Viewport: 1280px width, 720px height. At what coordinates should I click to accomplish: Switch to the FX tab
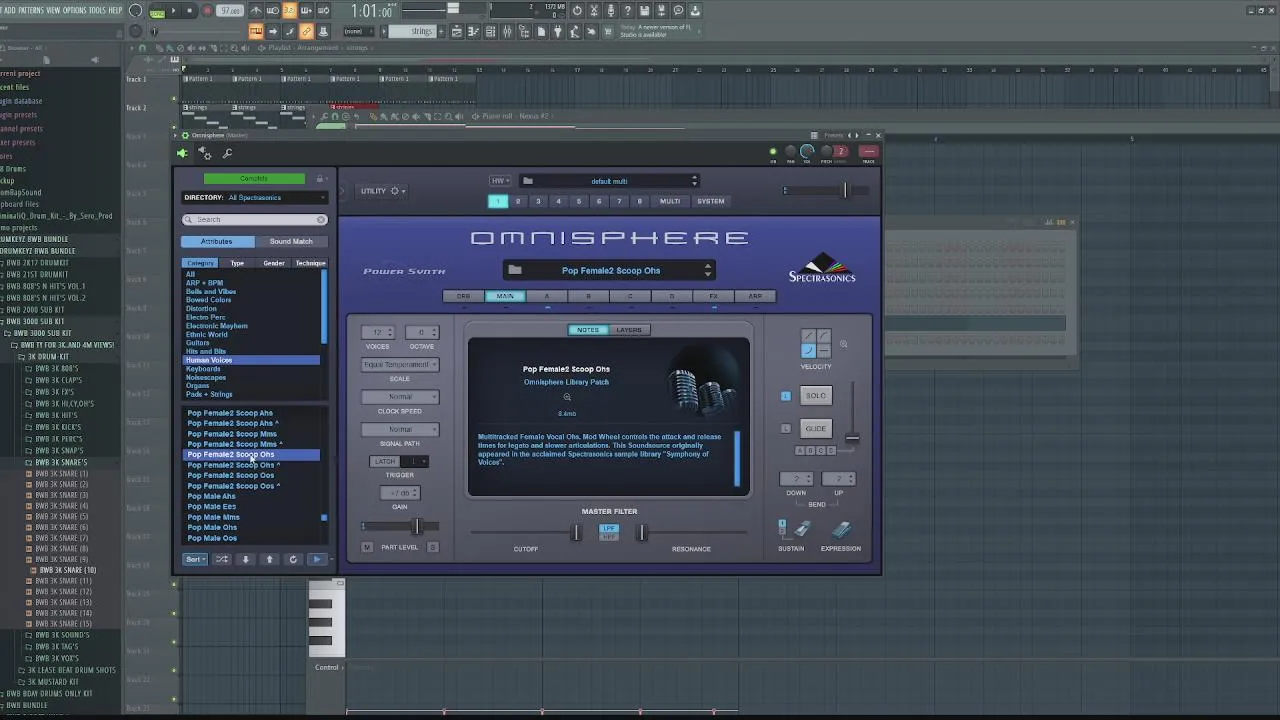(713, 296)
